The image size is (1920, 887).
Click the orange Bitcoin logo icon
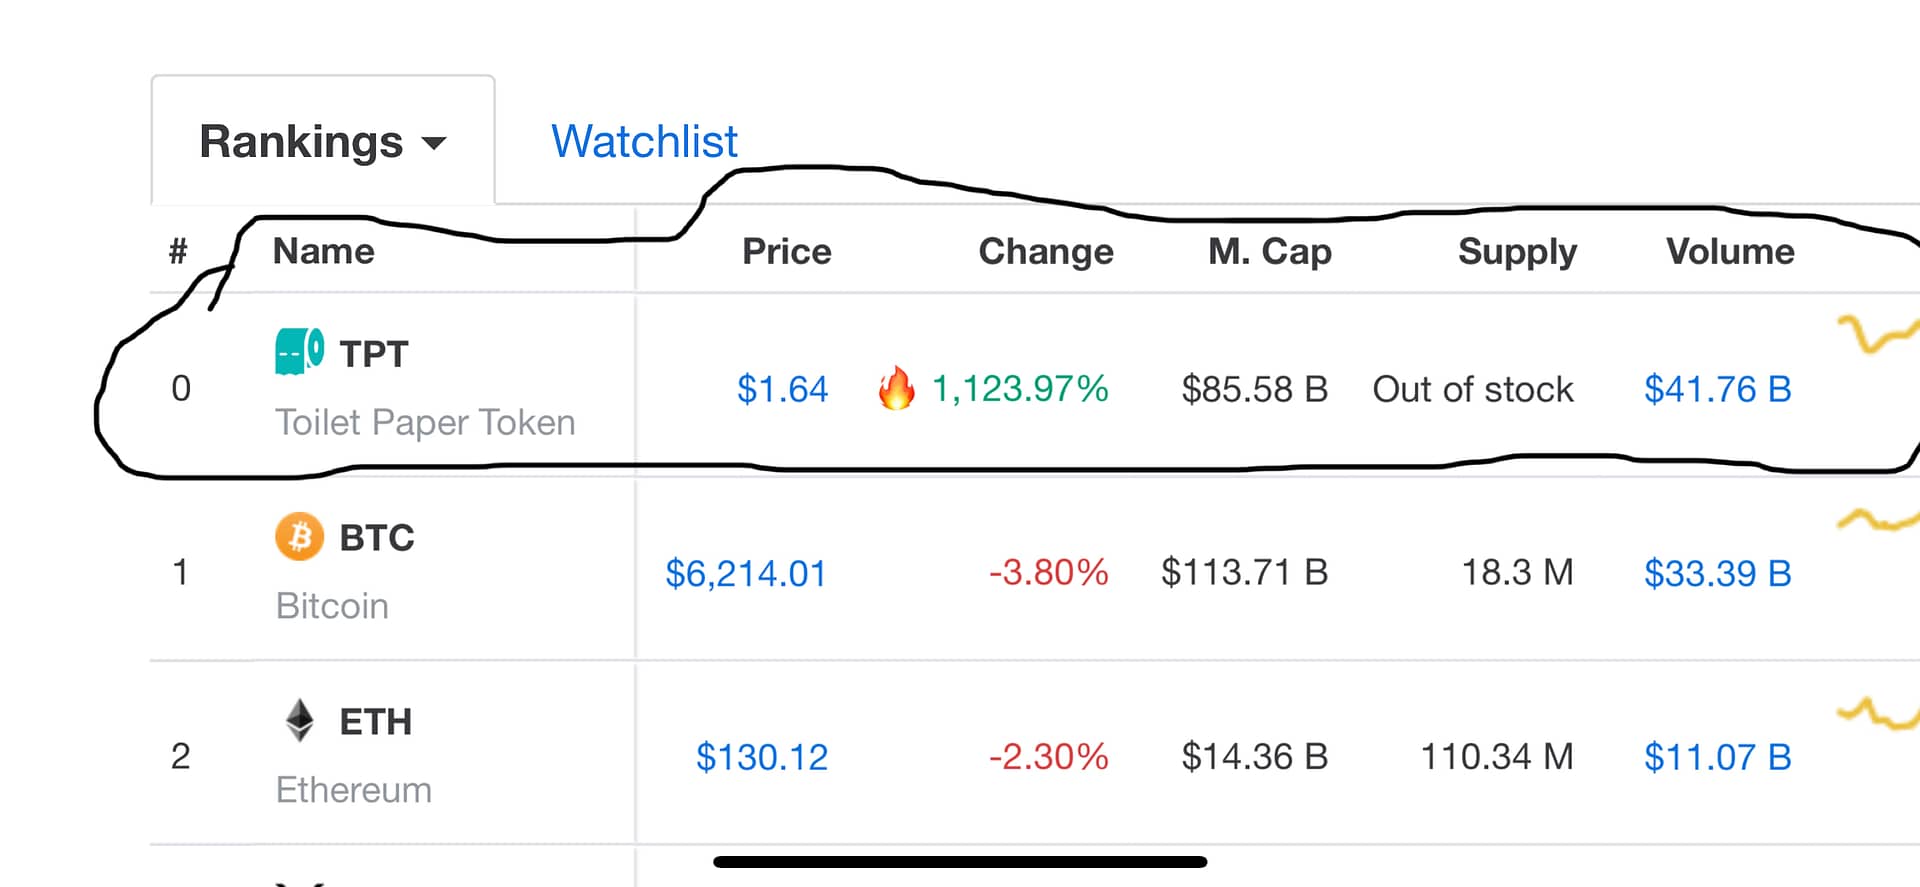pos(299,537)
